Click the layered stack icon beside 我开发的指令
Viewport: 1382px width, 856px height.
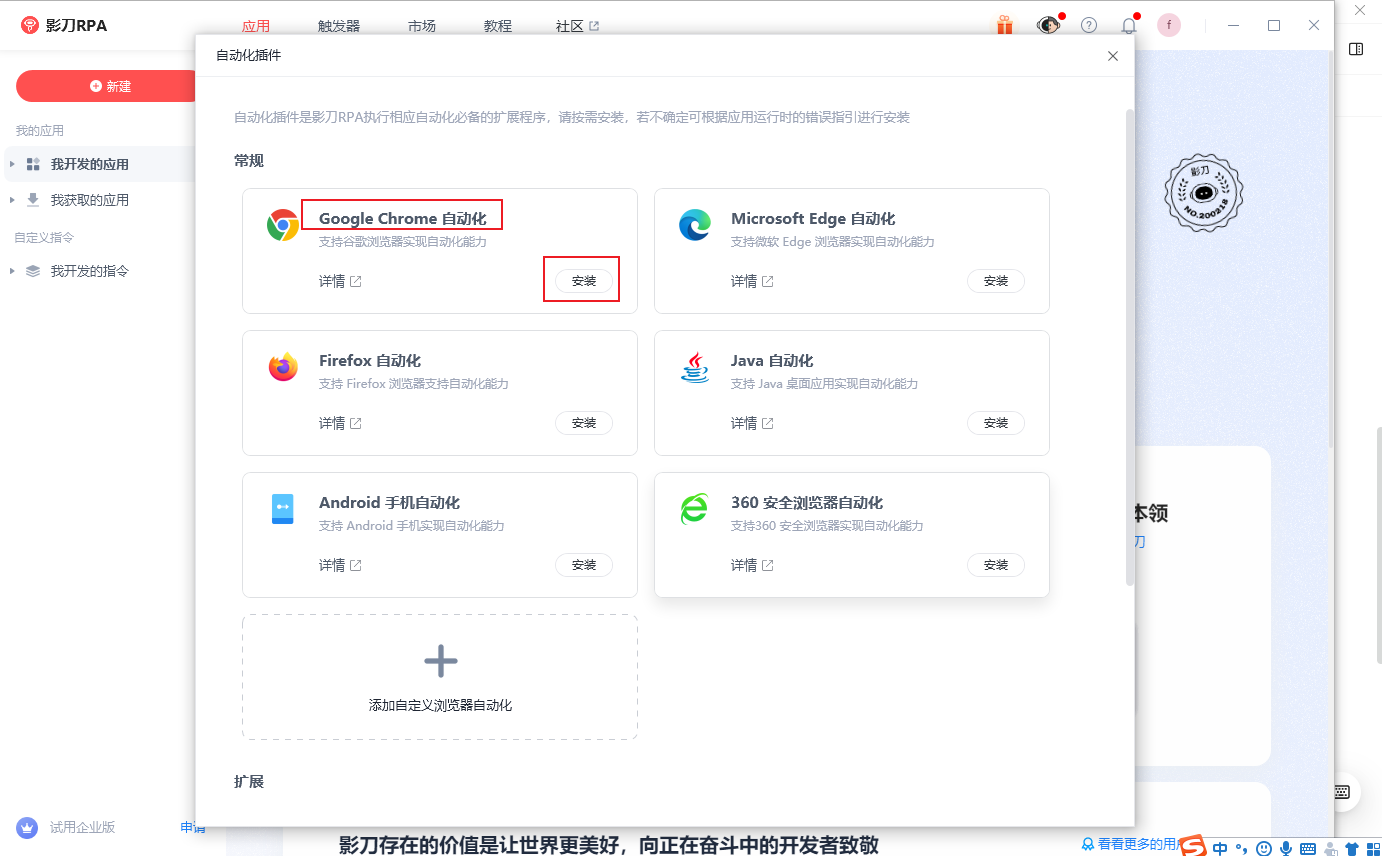pos(33,271)
